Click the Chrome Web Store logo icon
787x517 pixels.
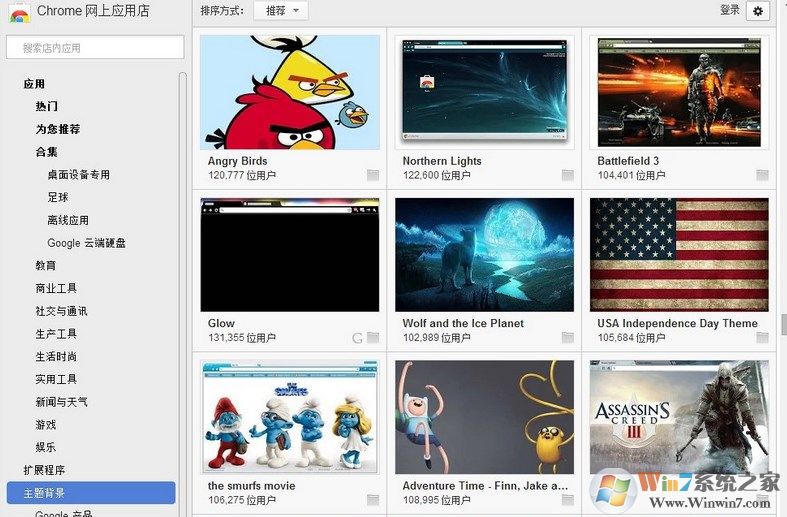pos(19,12)
